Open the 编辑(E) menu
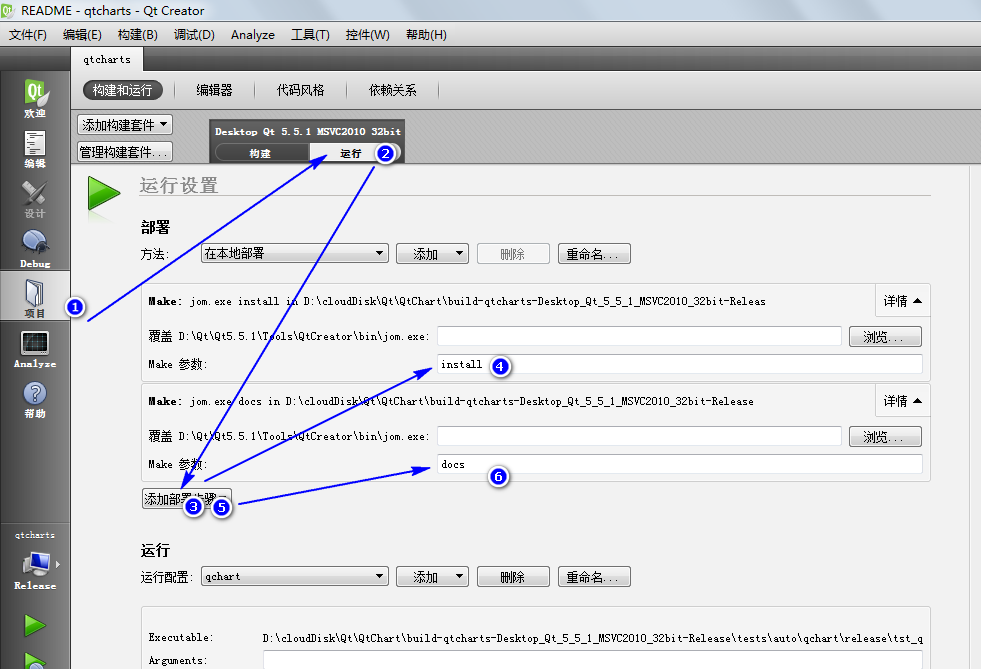This screenshot has width=981, height=669. click(x=82, y=35)
